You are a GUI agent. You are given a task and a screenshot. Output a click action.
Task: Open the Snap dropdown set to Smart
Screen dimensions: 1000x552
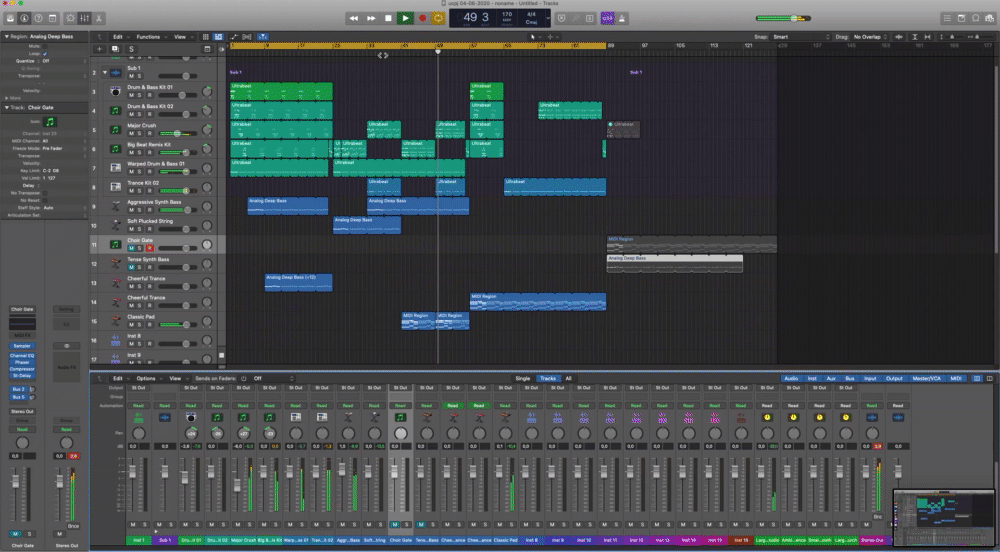[x=795, y=36]
